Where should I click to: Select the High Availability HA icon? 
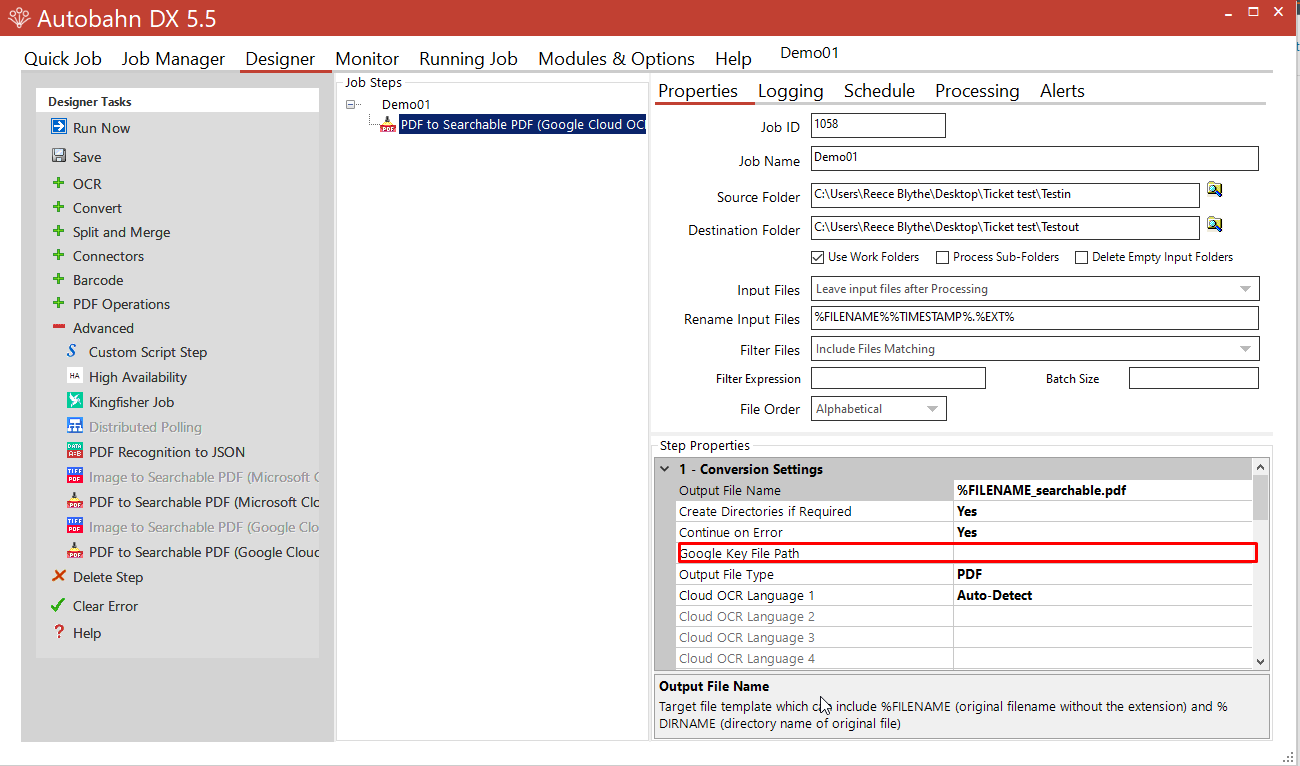point(74,377)
